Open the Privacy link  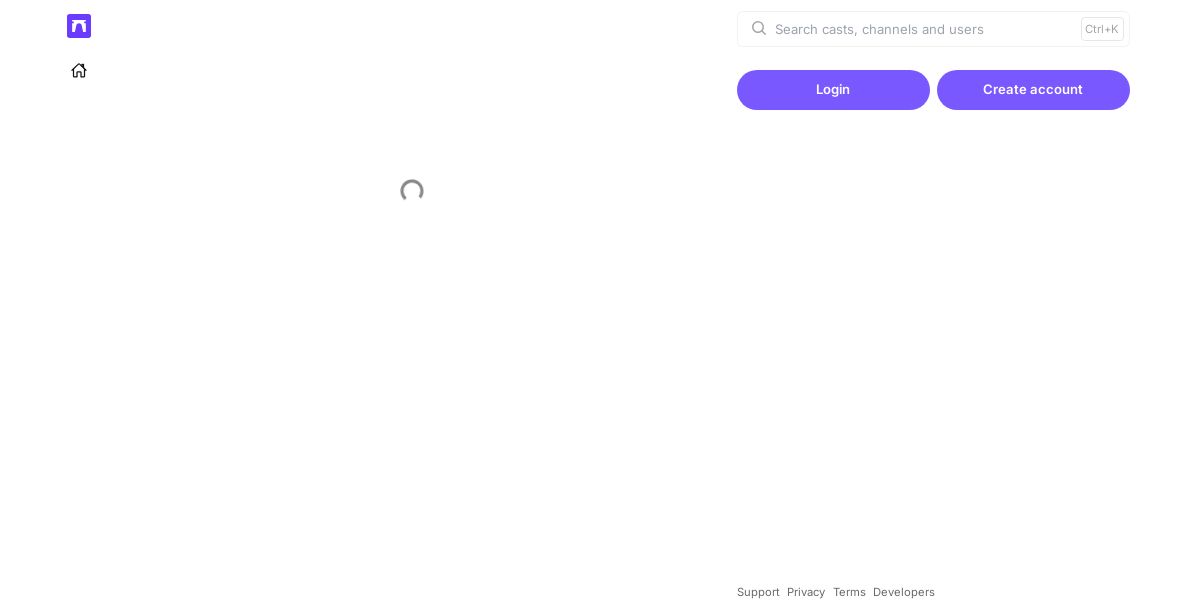pyautogui.click(x=806, y=592)
